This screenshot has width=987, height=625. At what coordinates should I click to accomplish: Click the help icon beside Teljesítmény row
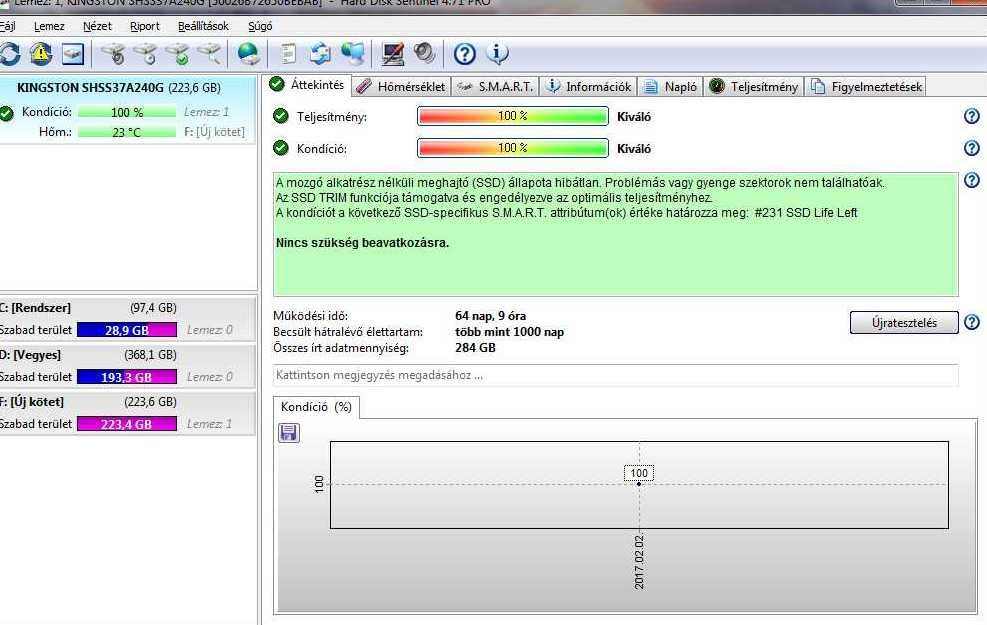click(x=971, y=116)
